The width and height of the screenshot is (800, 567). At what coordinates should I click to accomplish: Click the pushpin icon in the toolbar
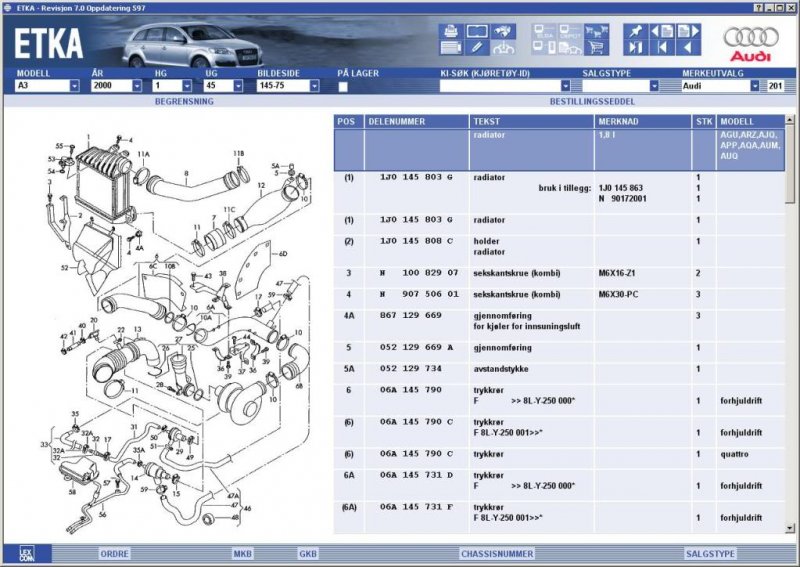[x=635, y=31]
